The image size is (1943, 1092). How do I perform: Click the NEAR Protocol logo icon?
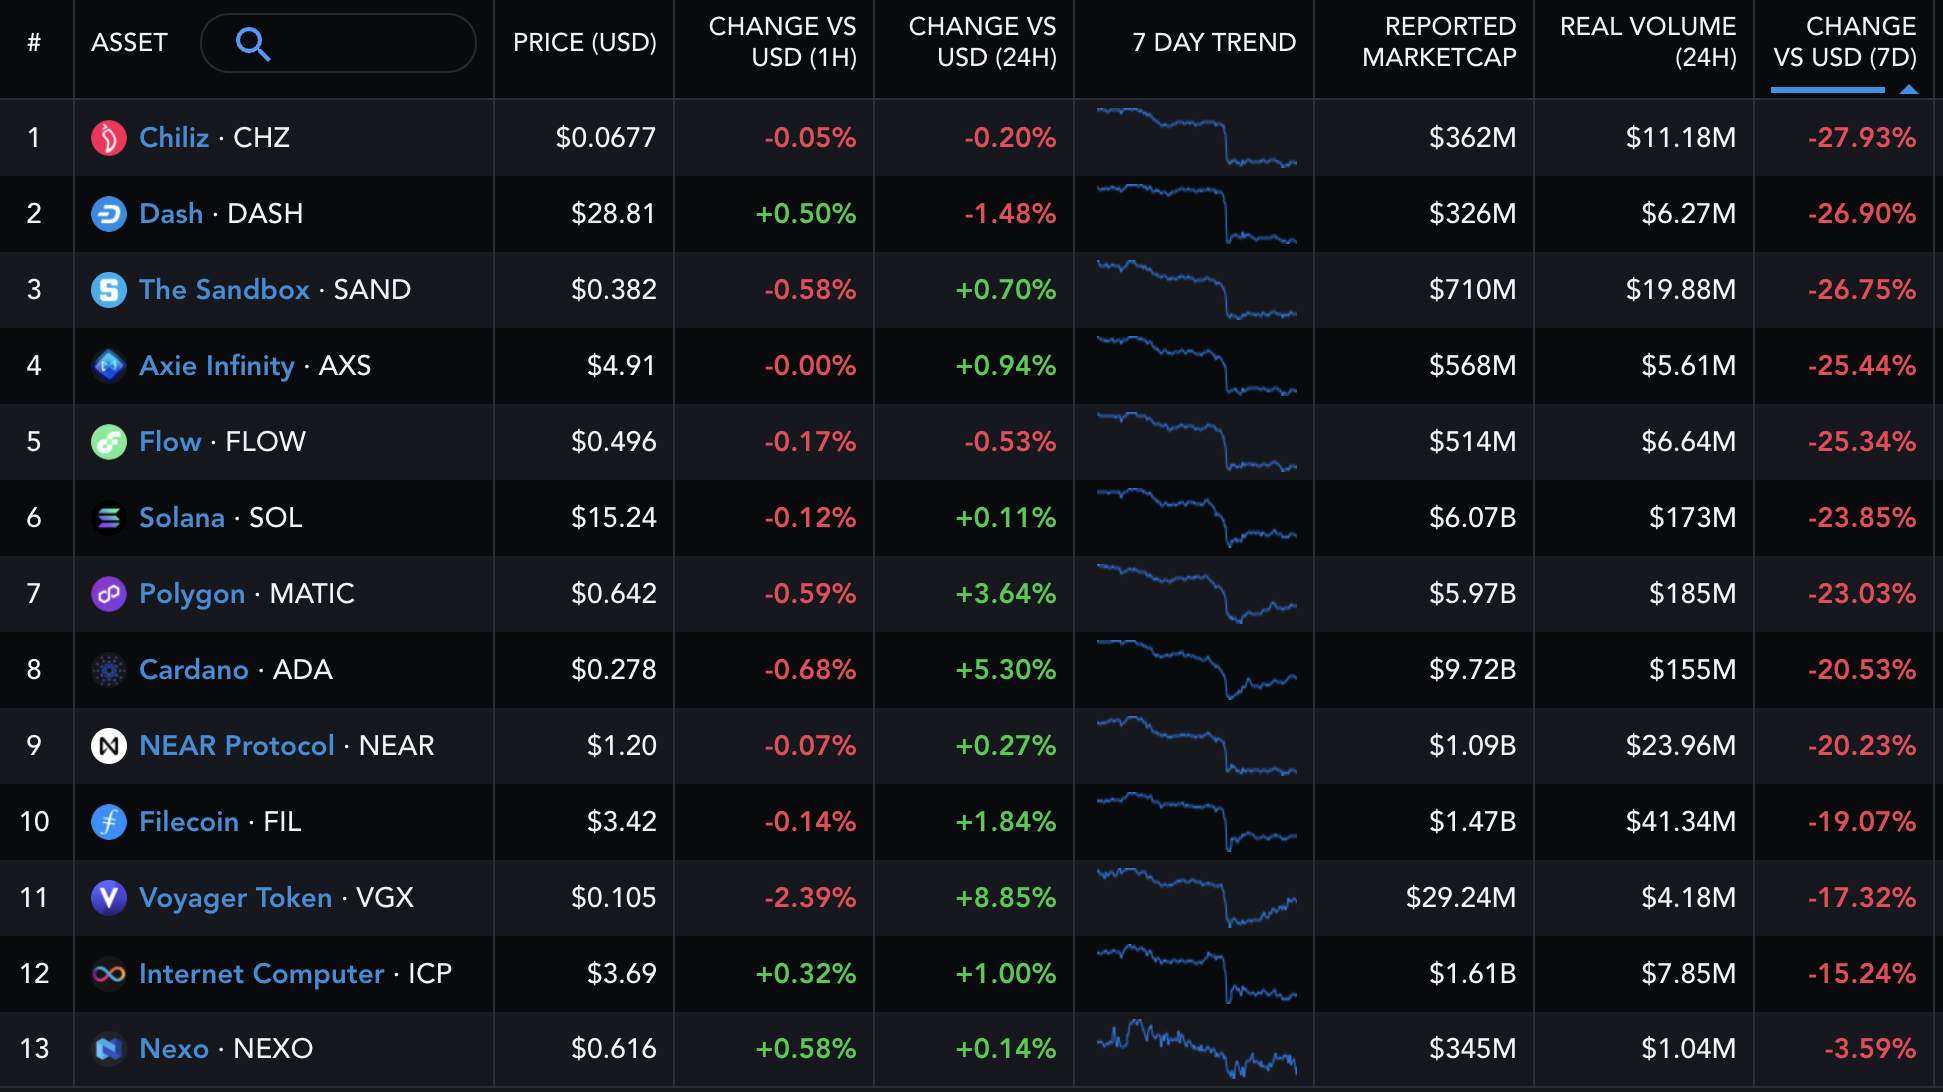108,746
